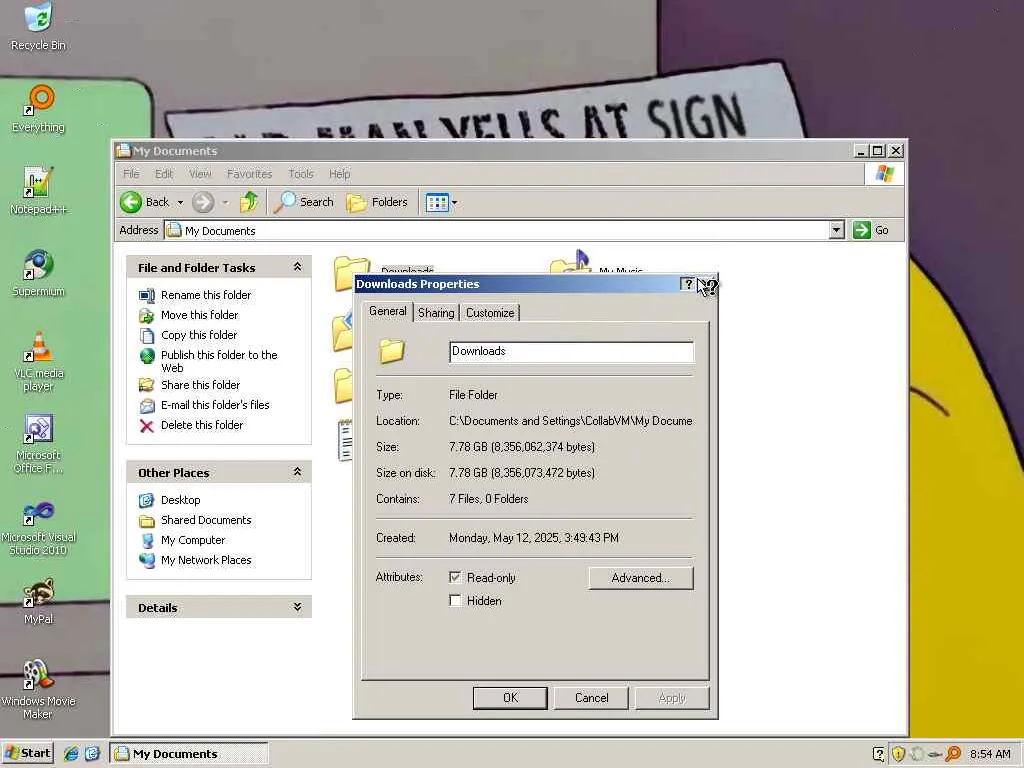Viewport: 1024px width, 768px height.
Task: Click the Shared Documents folder icon
Action: [146, 520]
